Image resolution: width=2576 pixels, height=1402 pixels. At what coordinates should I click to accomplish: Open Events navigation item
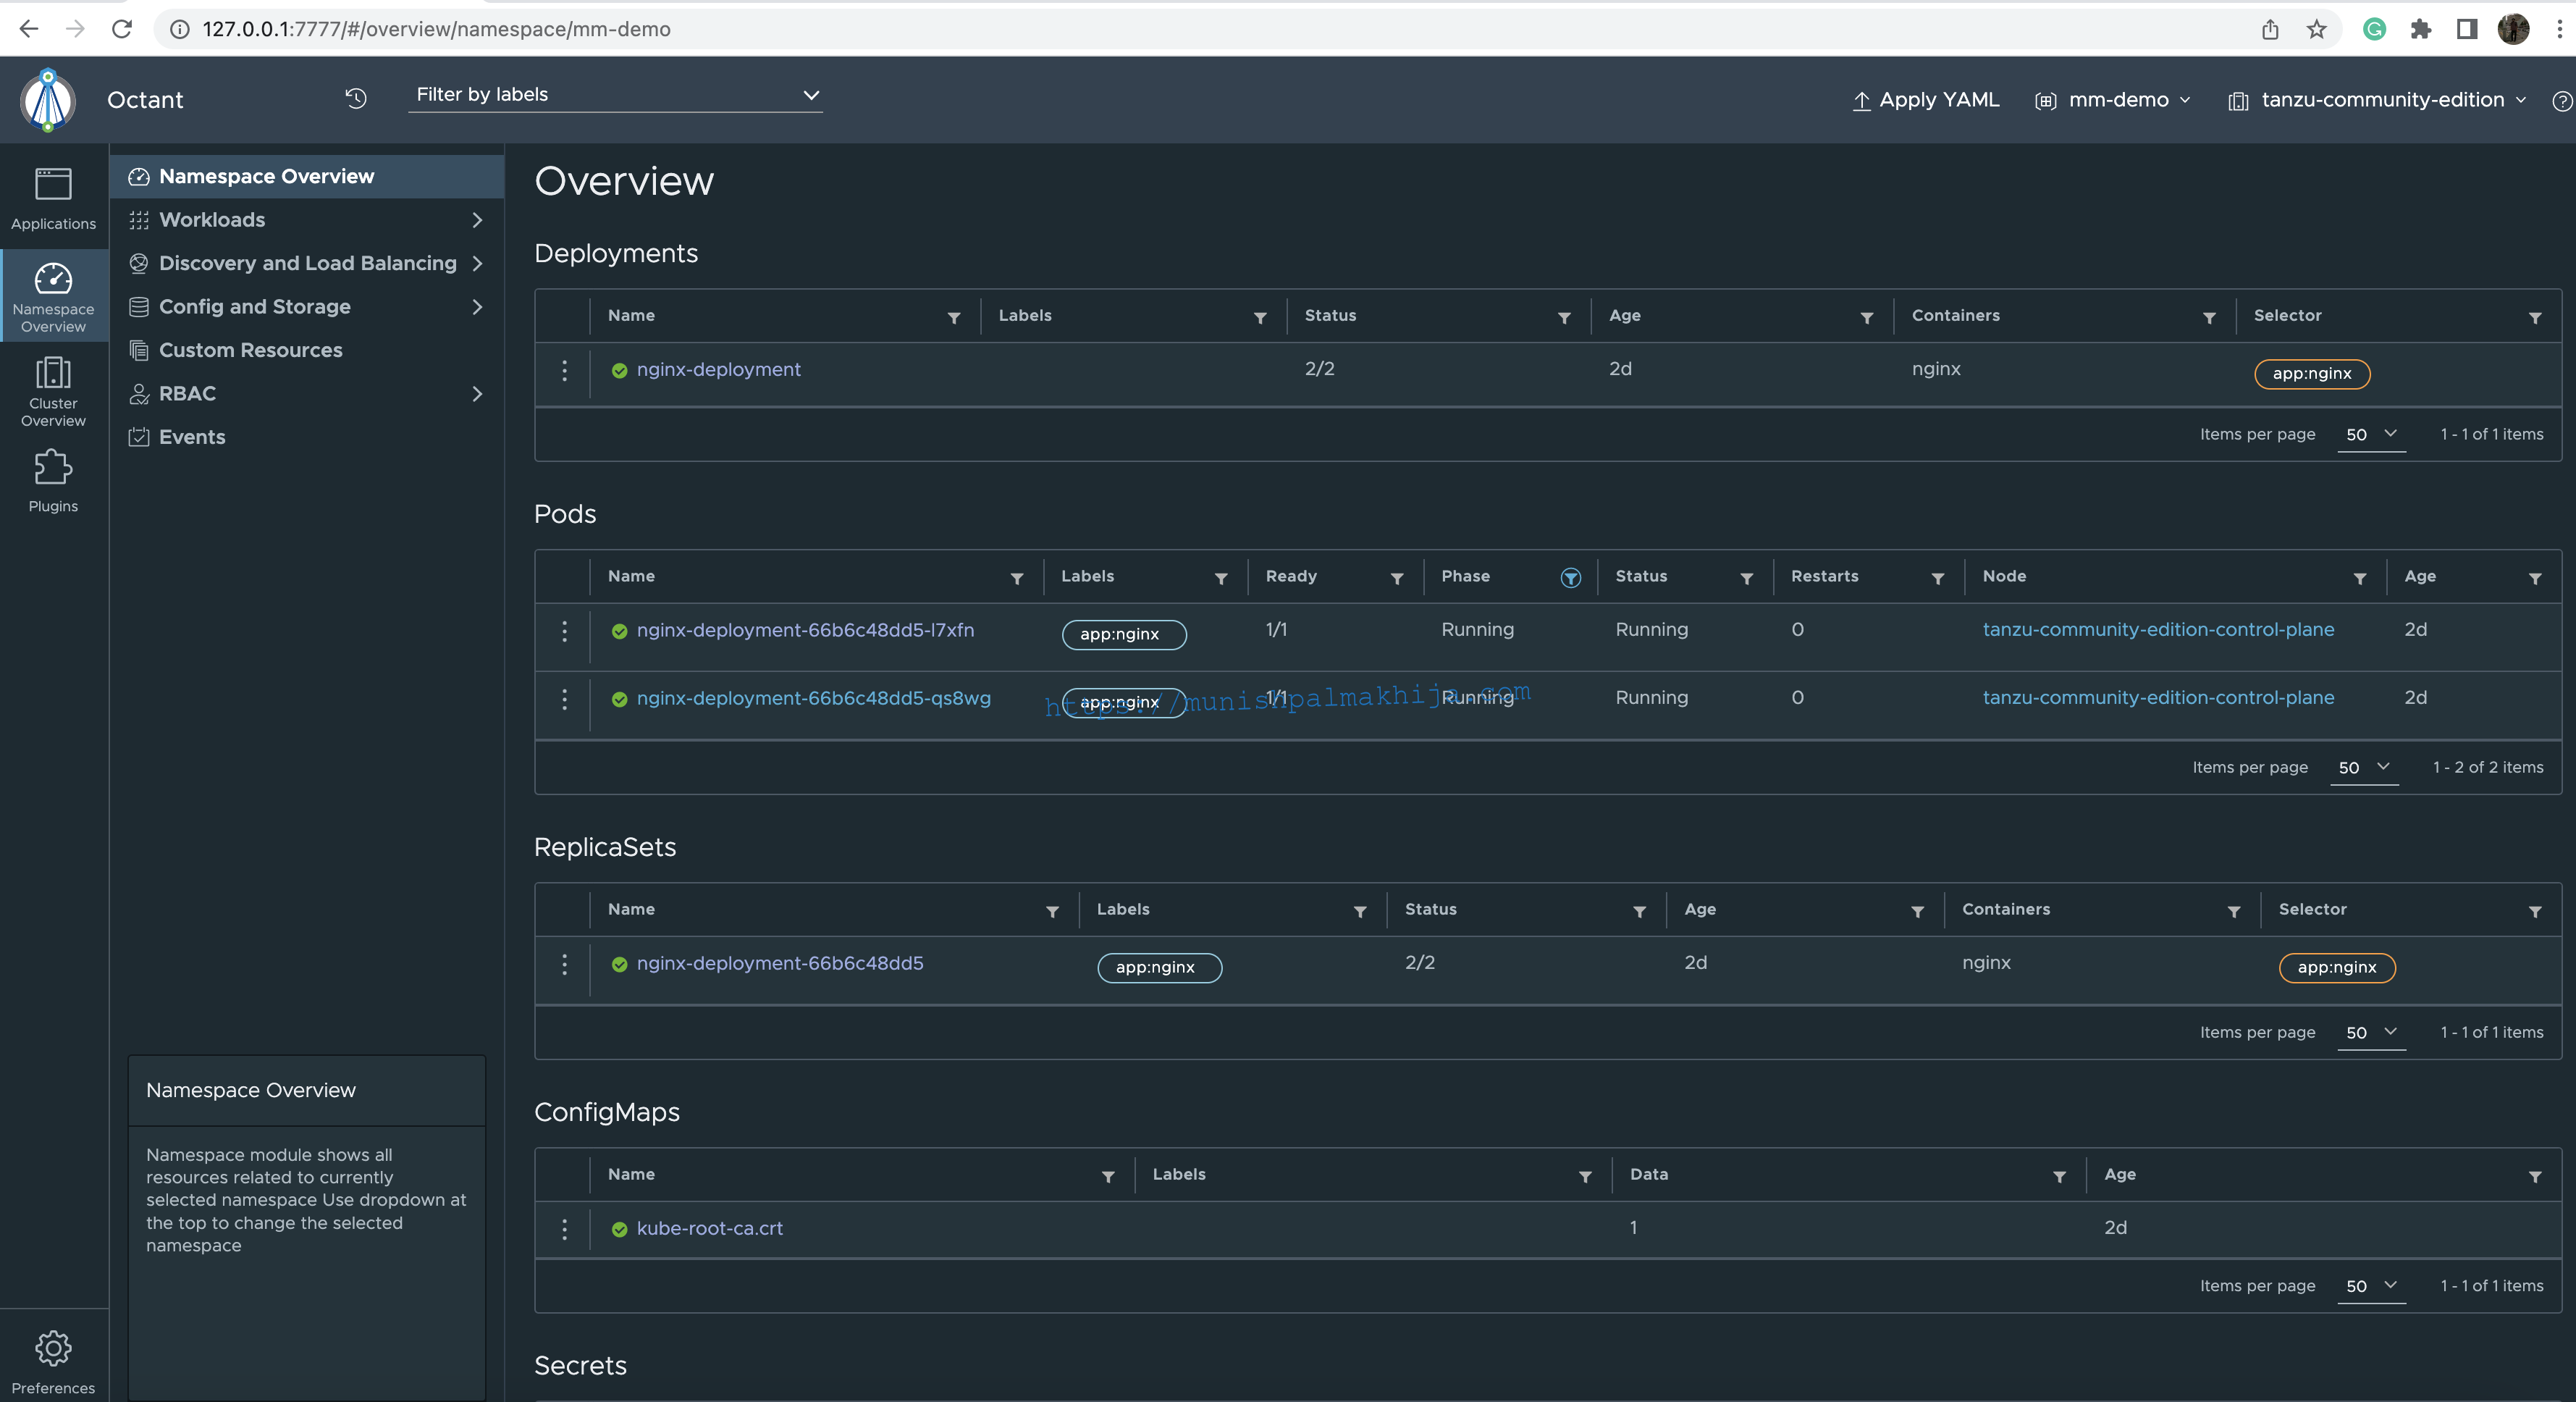coord(306,437)
